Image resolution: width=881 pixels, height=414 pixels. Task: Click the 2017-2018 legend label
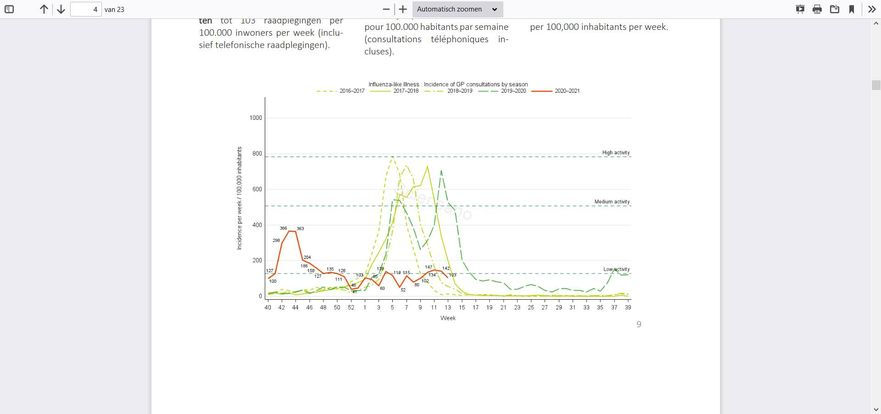click(x=406, y=91)
